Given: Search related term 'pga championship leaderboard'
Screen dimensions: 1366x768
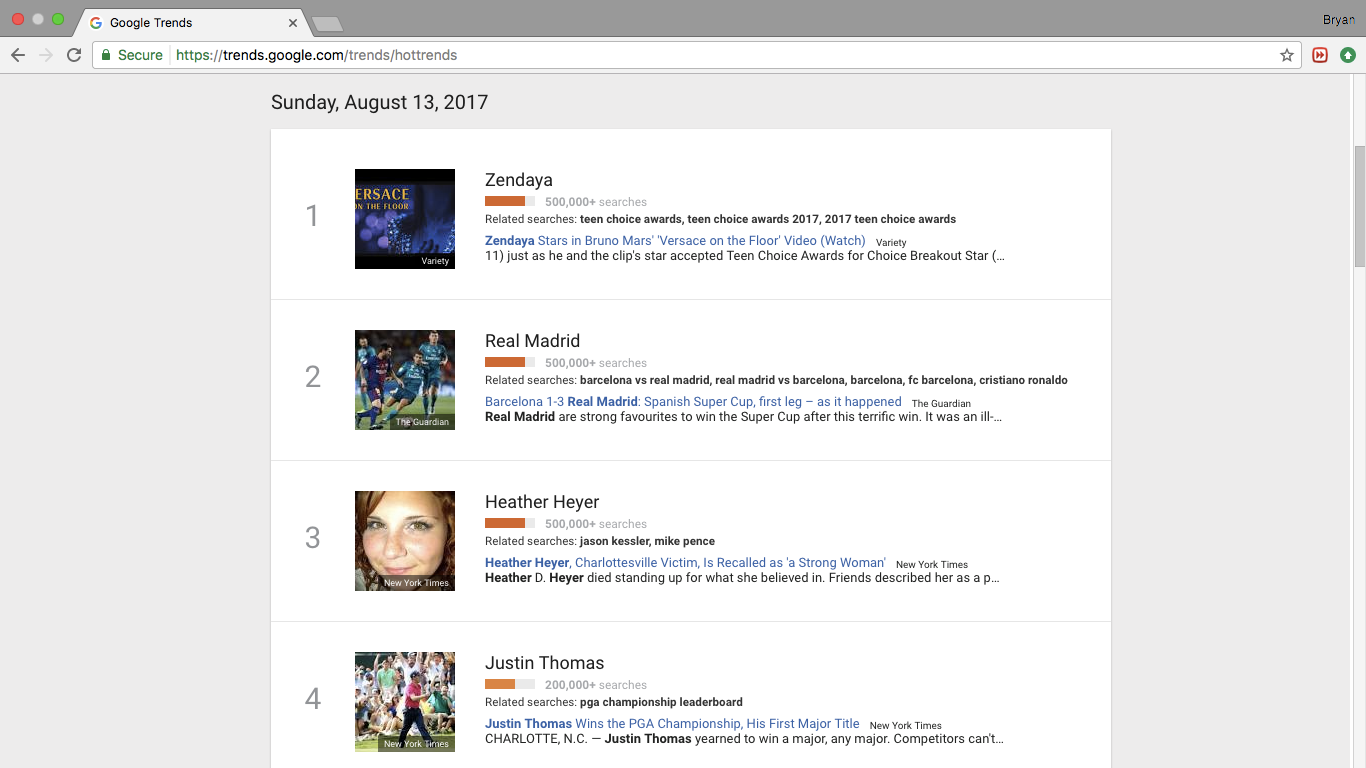Looking at the screenshot, I should (x=661, y=702).
